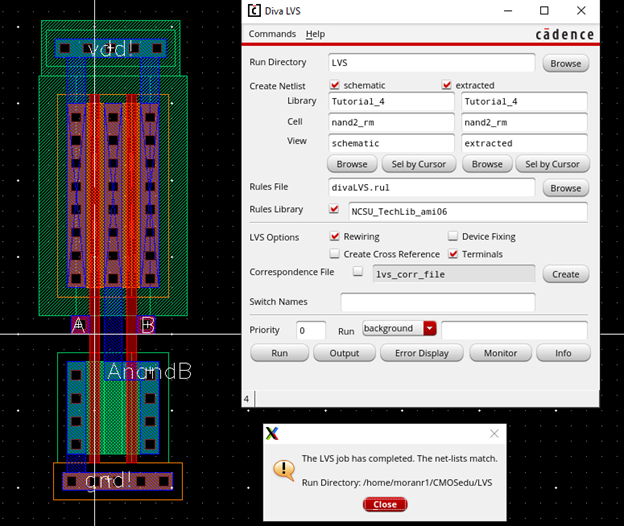Open the Help menu

[x=315, y=34]
